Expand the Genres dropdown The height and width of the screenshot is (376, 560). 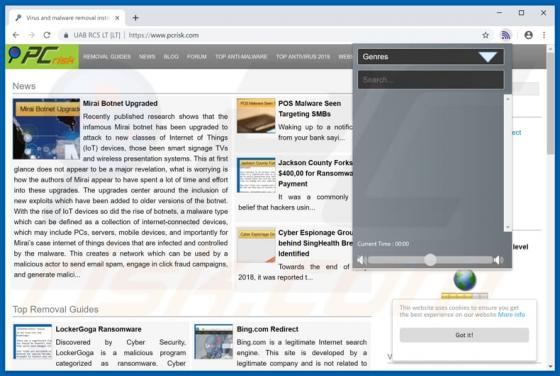click(x=431, y=56)
